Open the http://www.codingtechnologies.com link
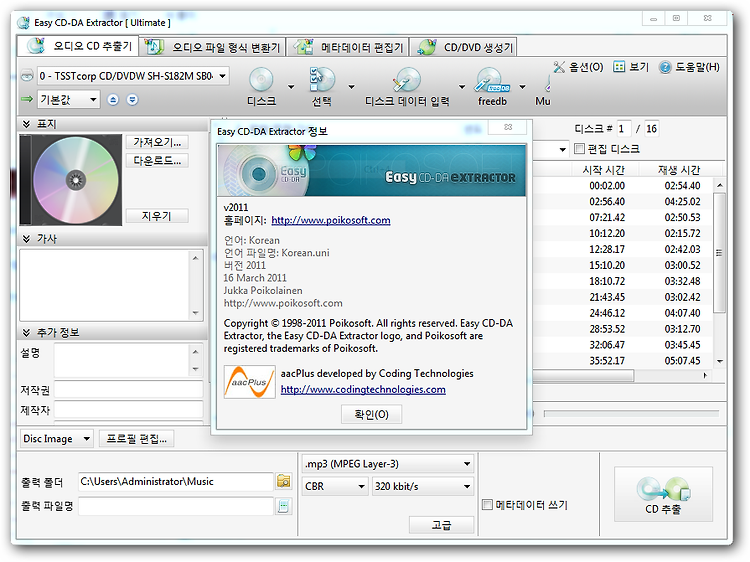The width and height of the screenshot is (750, 562). (x=363, y=390)
